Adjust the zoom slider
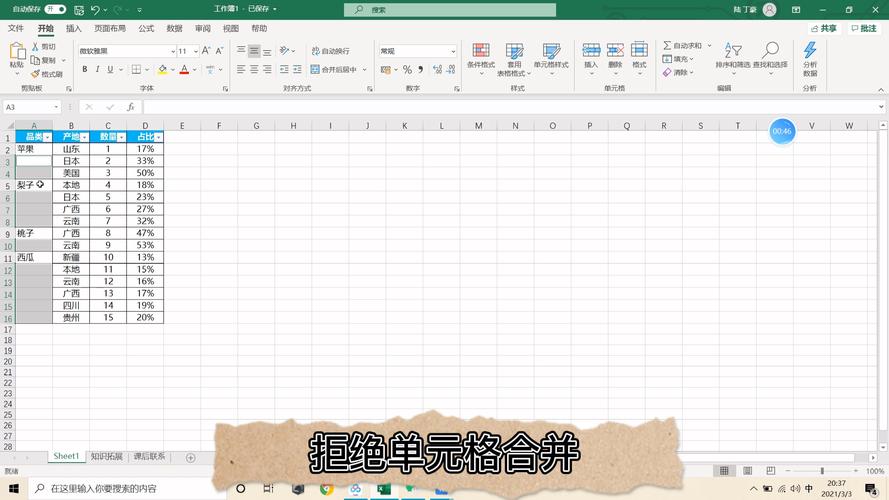Image resolution: width=889 pixels, height=500 pixels. pyautogui.click(x=822, y=471)
